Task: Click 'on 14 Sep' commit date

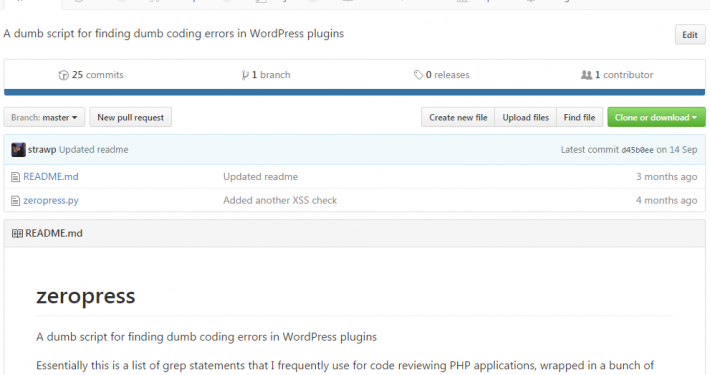Action: coord(676,149)
